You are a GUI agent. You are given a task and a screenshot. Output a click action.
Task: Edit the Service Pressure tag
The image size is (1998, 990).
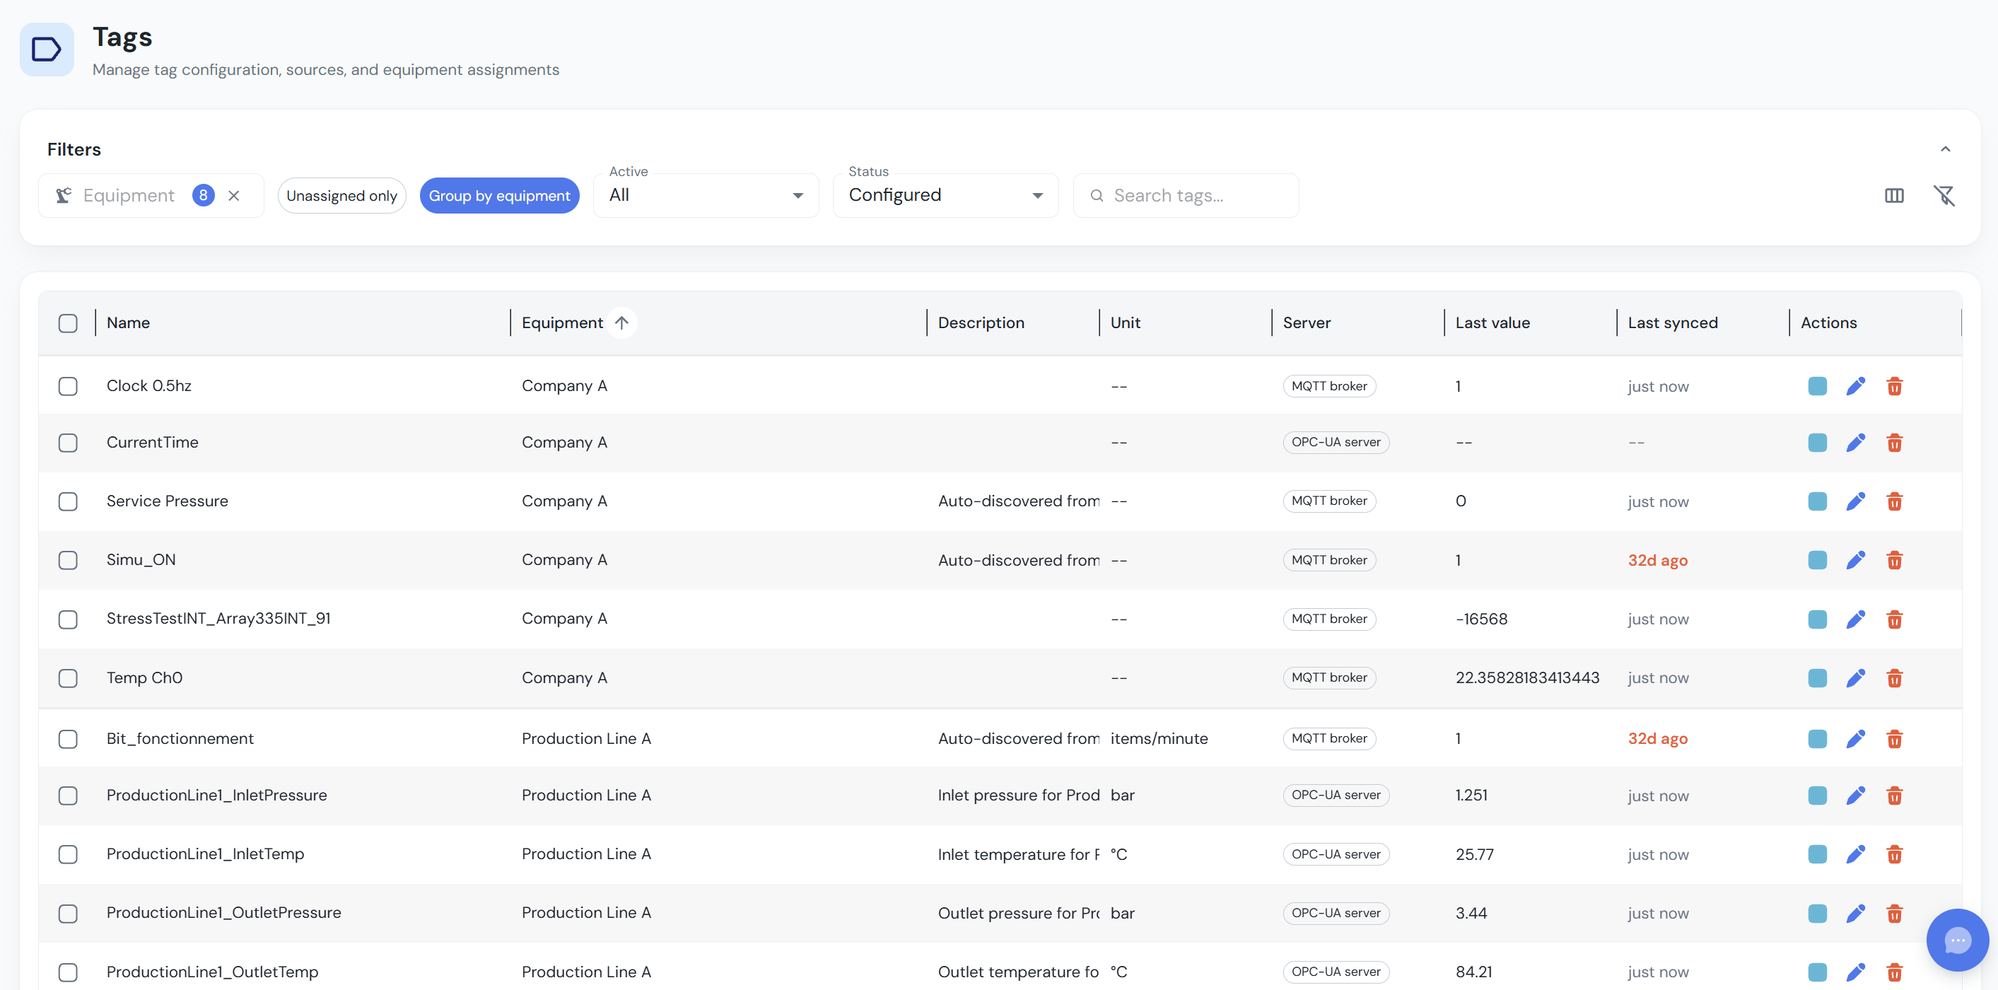pos(1856,501)
